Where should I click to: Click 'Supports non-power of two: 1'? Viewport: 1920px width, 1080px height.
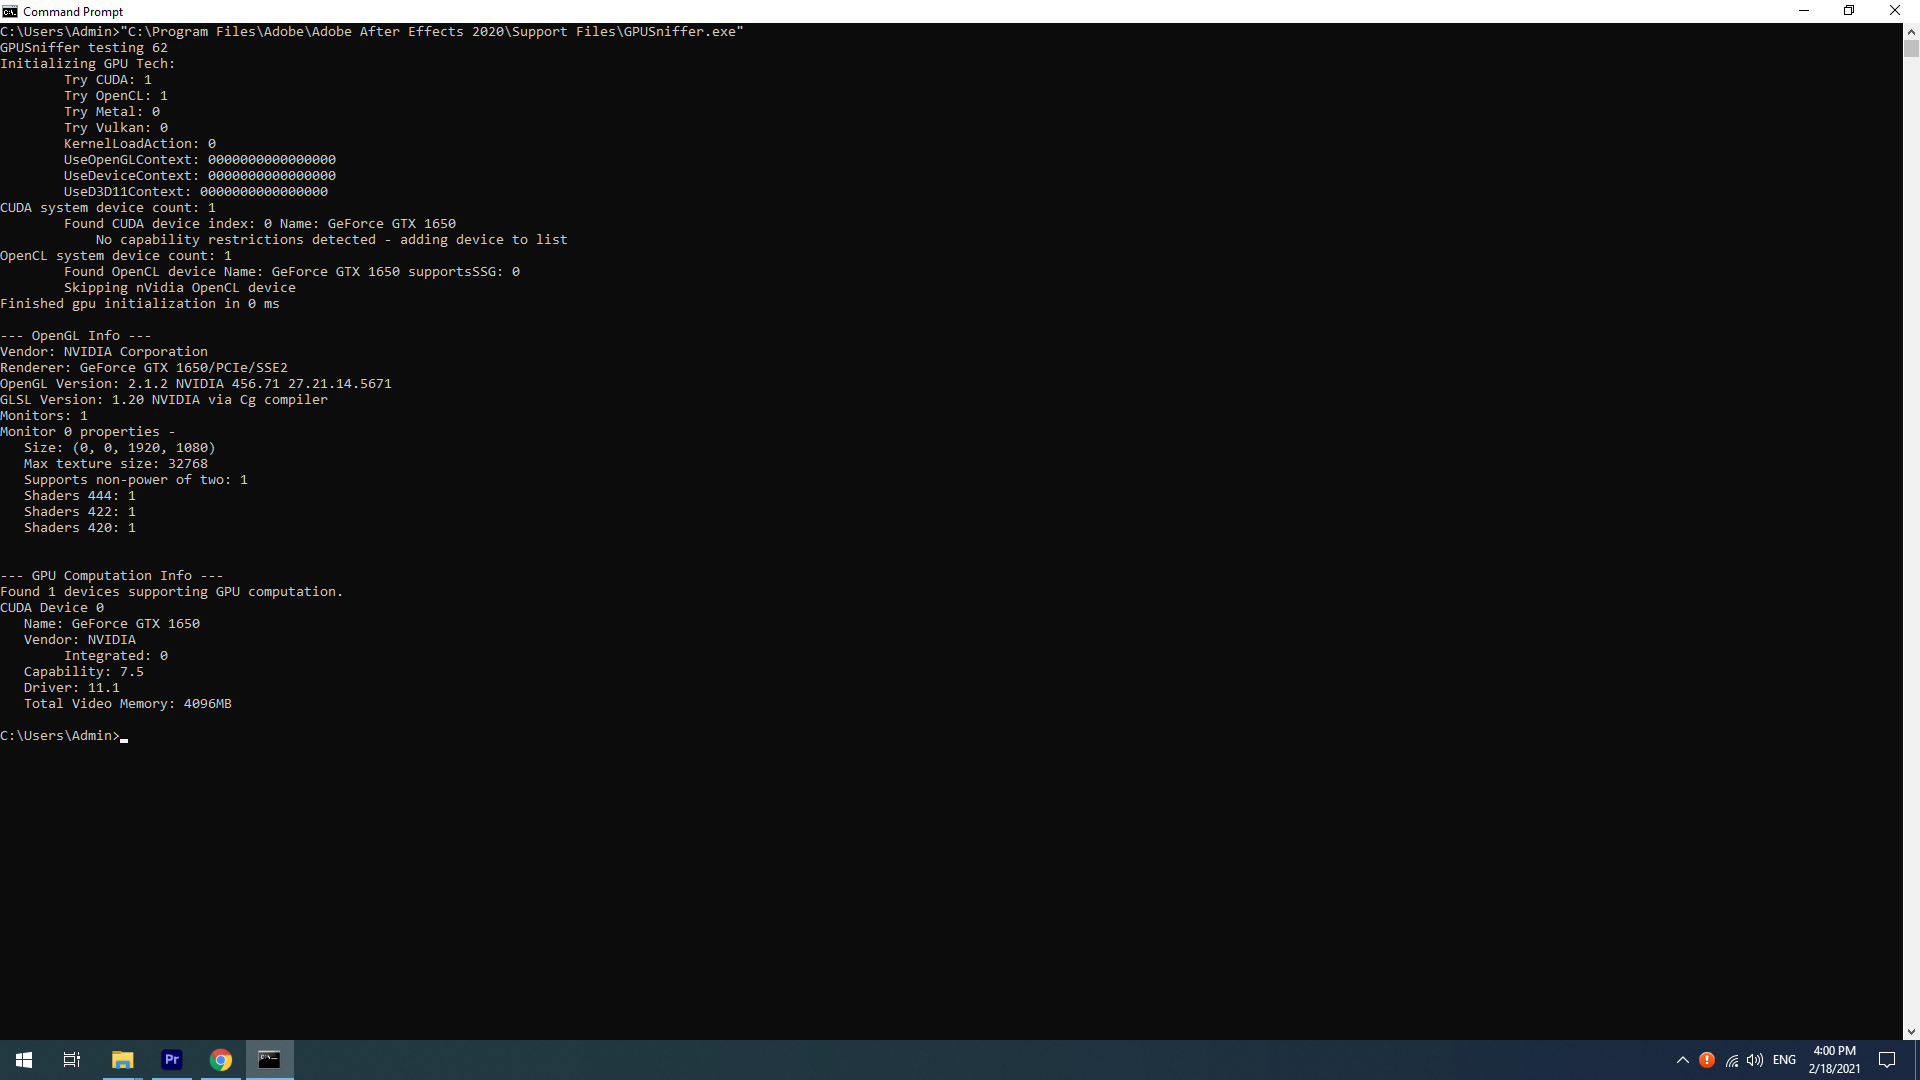coord(136,480)
